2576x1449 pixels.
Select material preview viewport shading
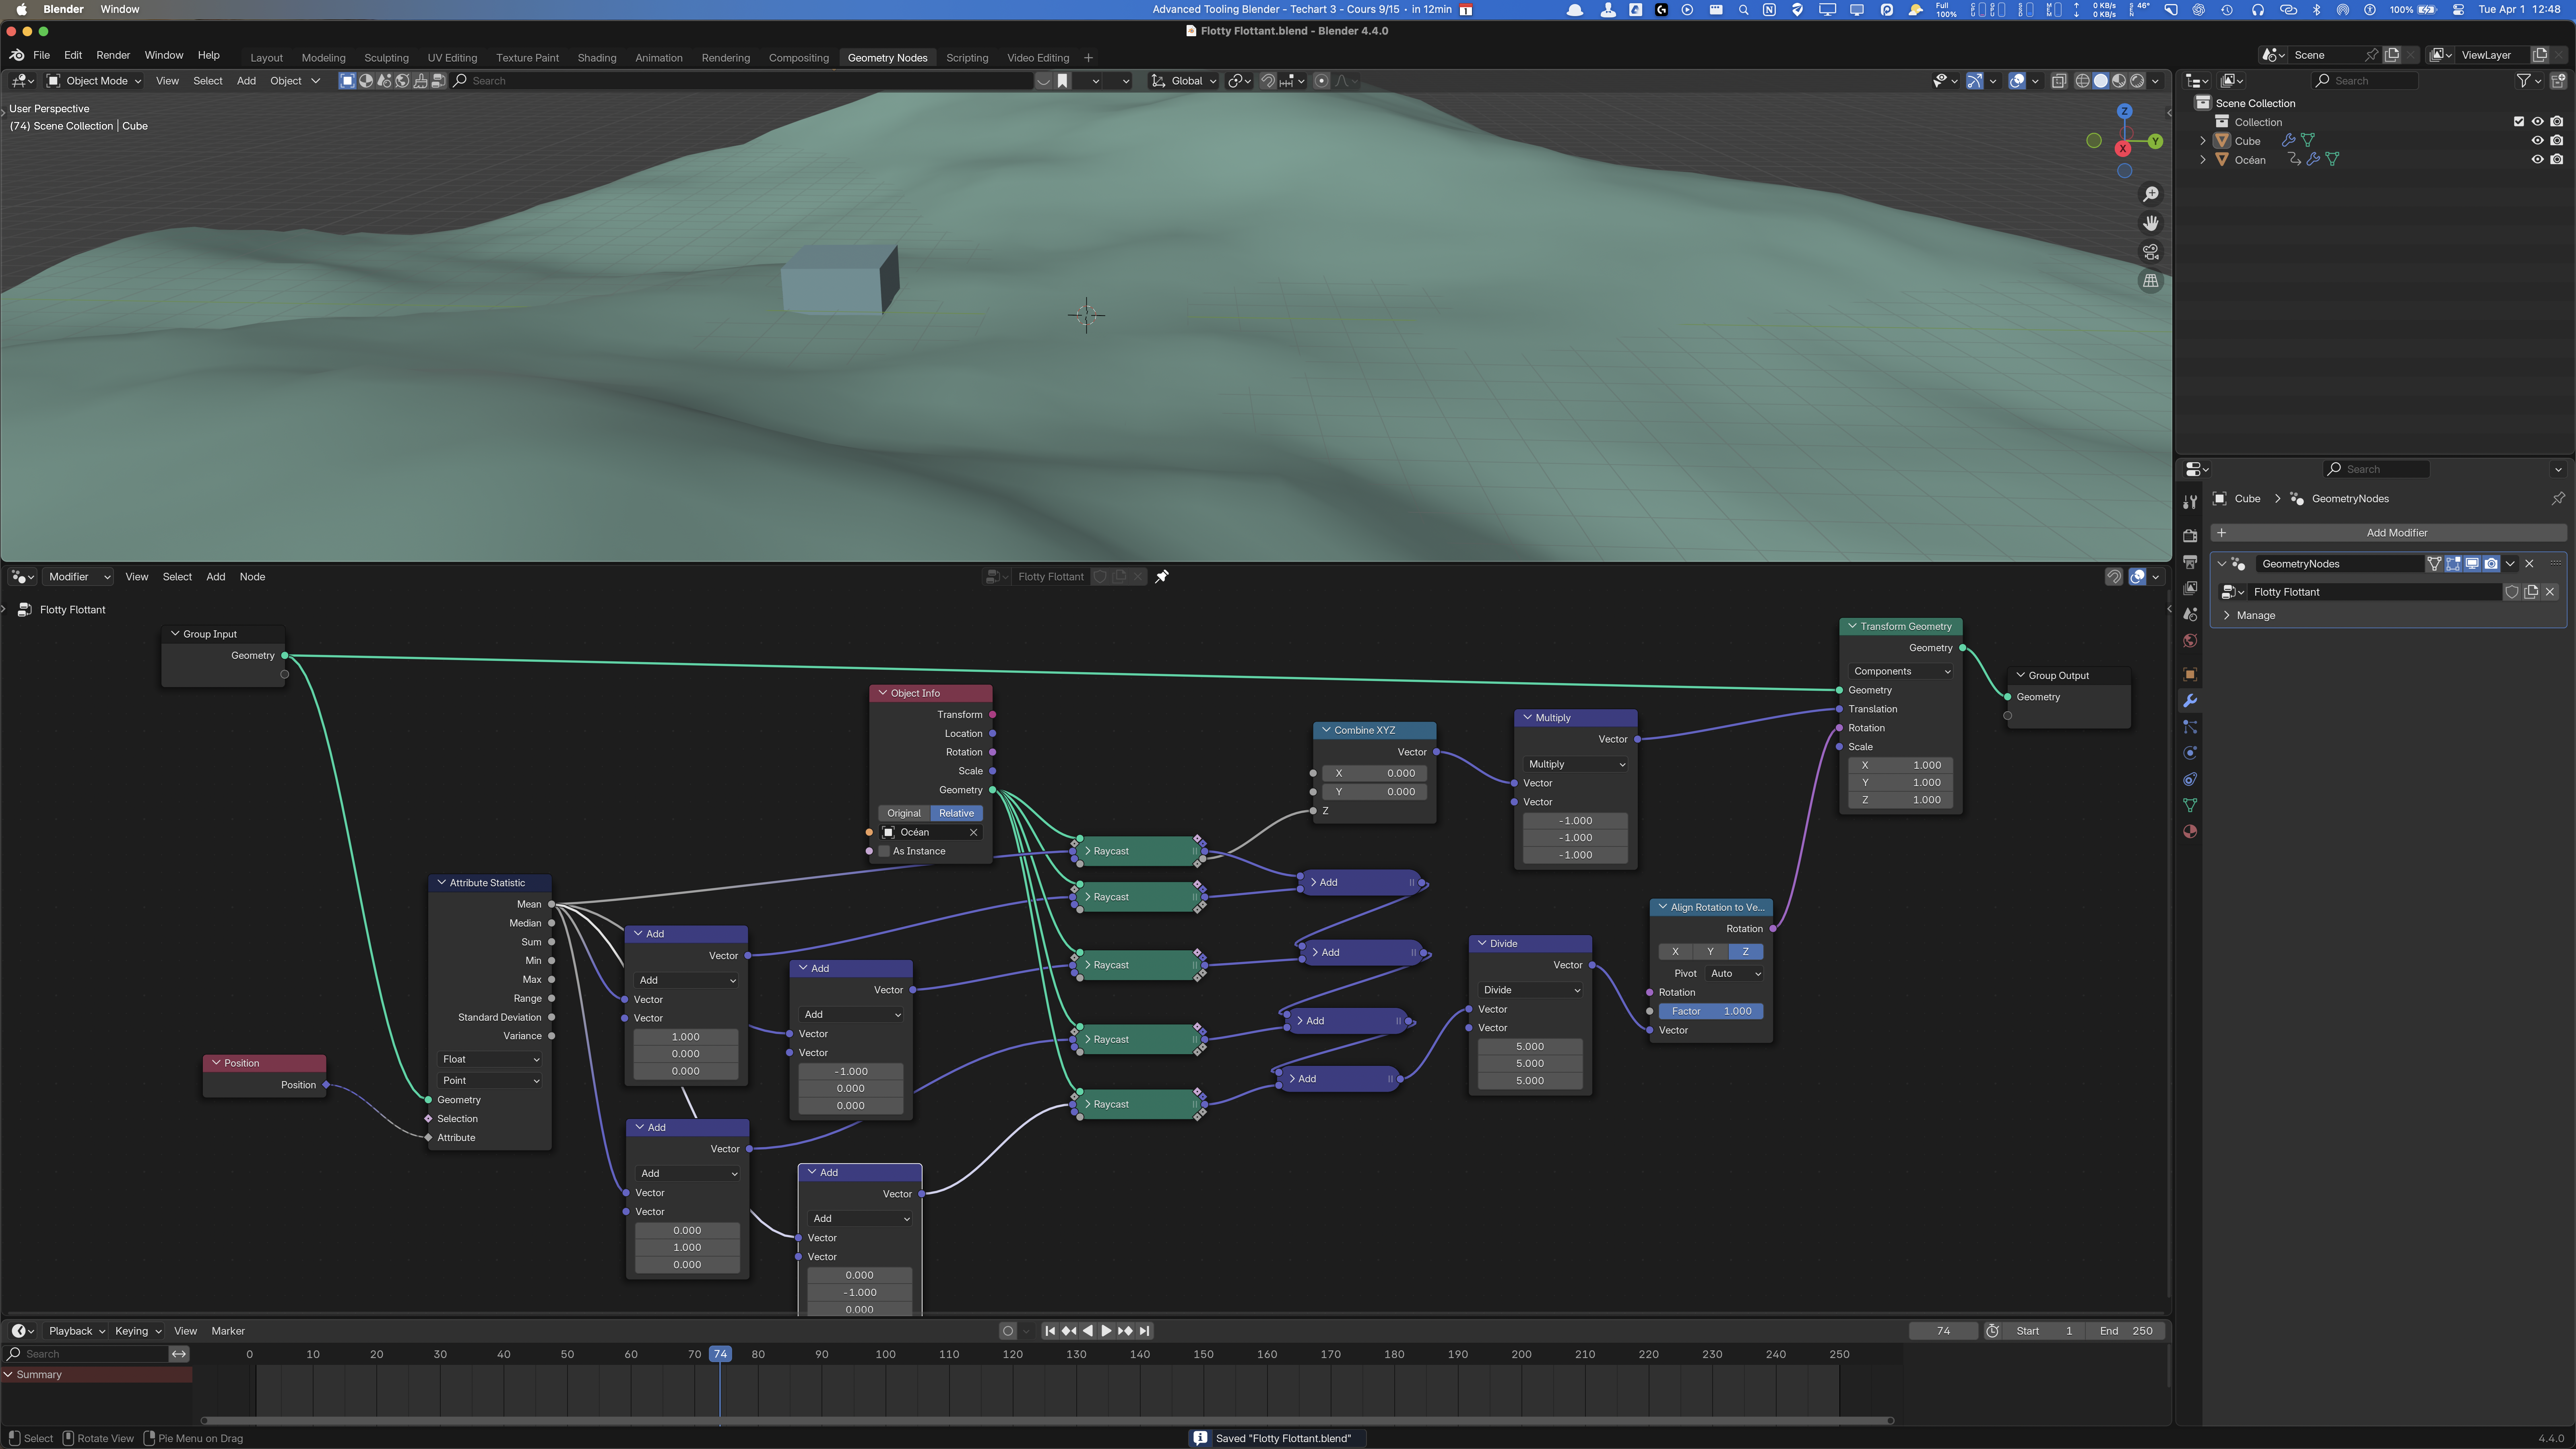2119,81
